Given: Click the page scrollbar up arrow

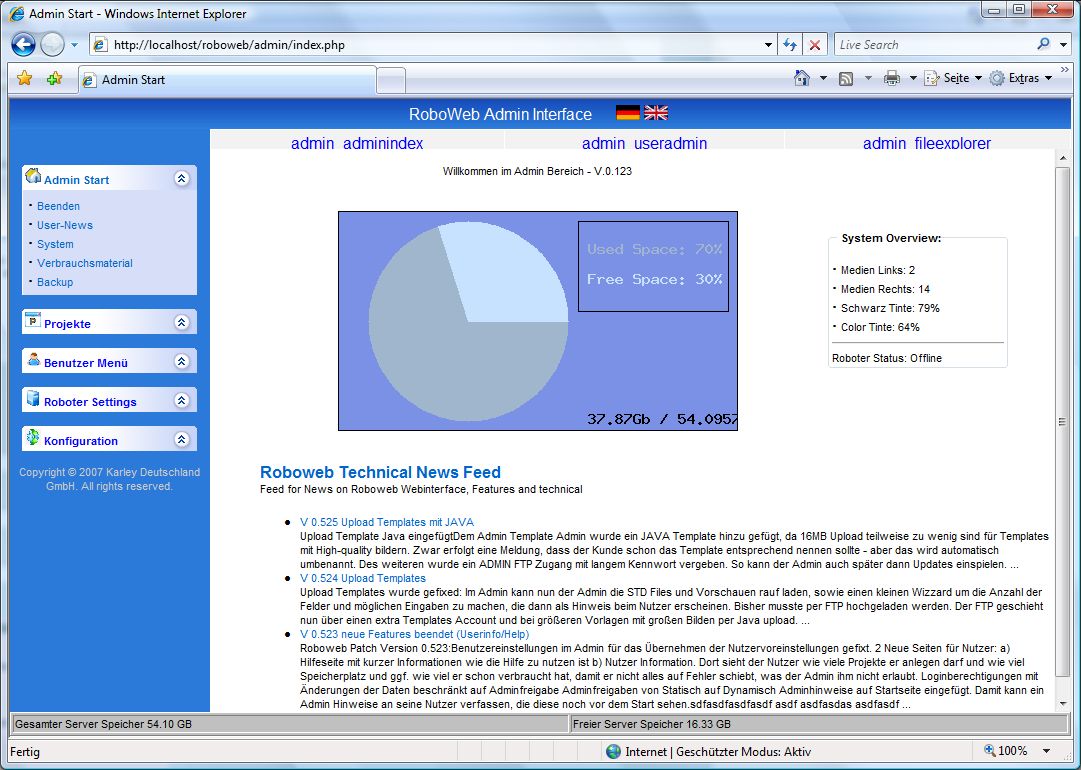Looking at the screenshot, I should pyautogui.click(x=1062, y=159).
